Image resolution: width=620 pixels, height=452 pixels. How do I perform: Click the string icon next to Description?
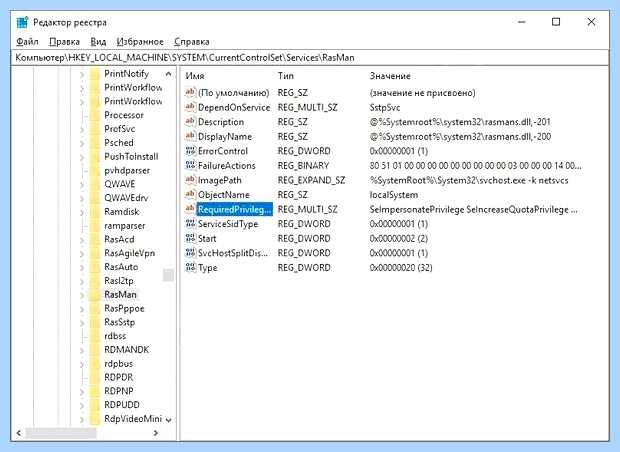(x=190, y=121)
